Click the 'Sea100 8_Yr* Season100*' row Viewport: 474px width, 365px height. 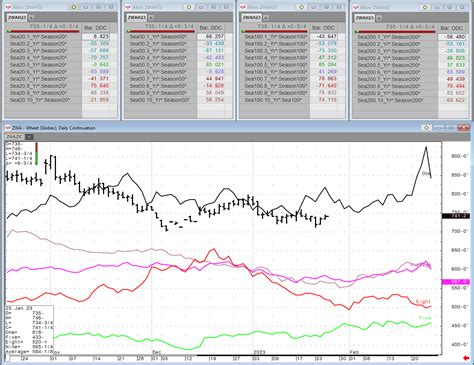pyautogui.click(x=275, y=86)
